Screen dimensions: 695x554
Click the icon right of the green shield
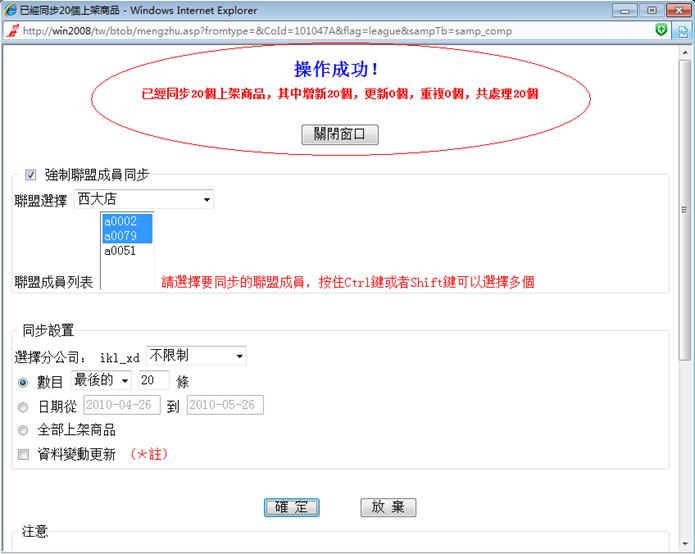[682, 31]
